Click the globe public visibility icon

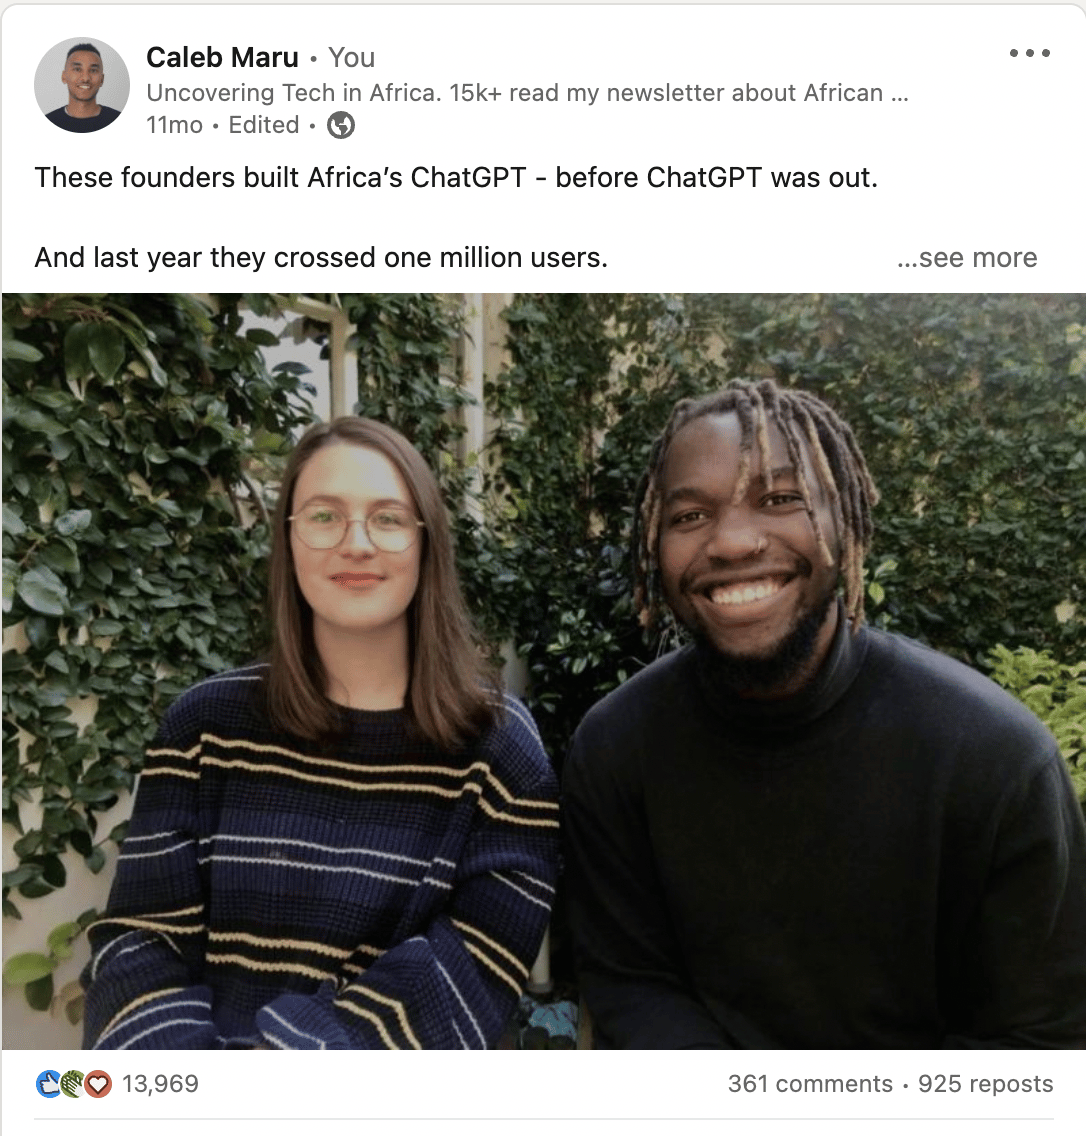point(341,125)
